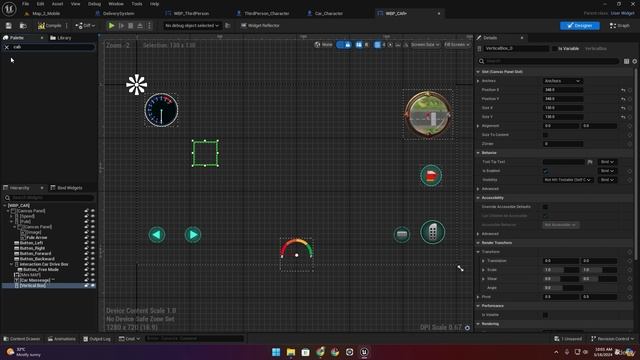Select the small brake button on canvas
The image size is (640, 360).
402,234
